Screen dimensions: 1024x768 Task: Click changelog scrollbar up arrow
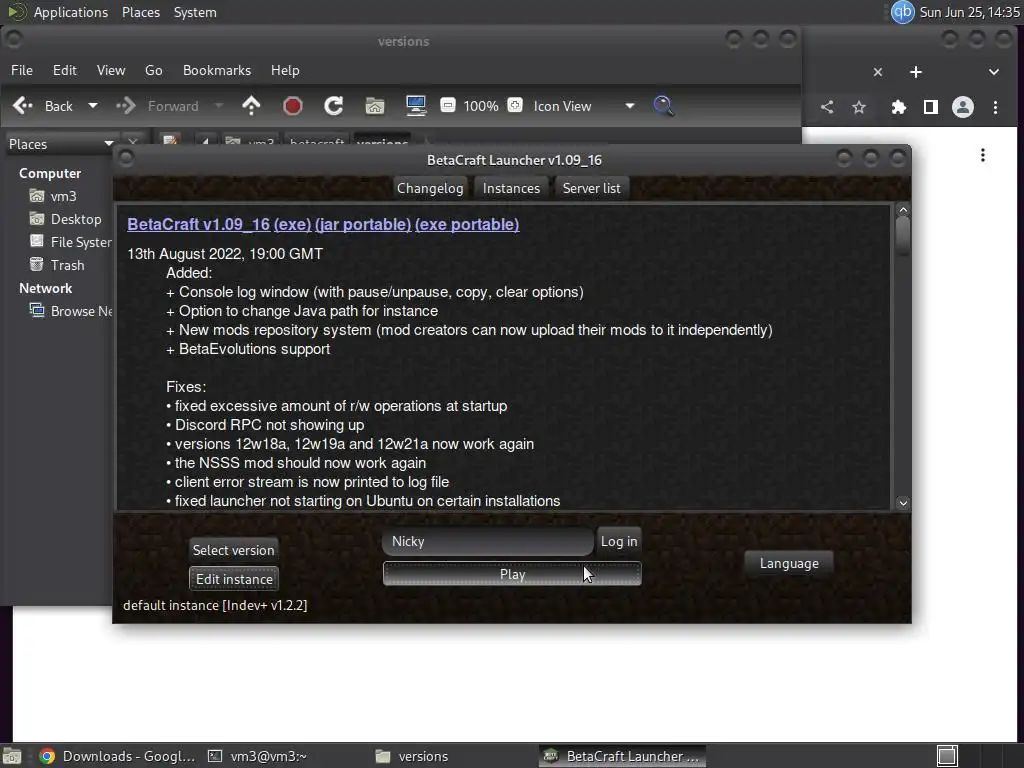(x=903, y=210)
